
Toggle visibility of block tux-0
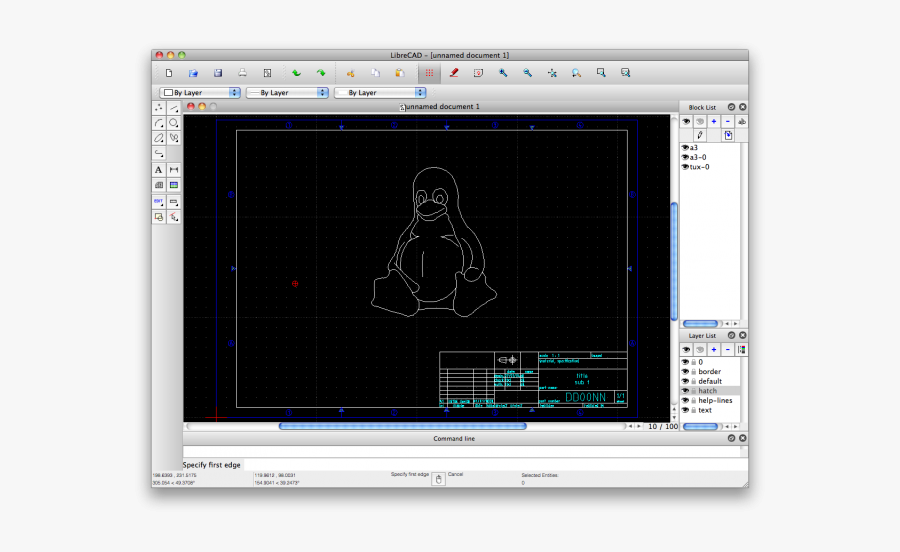click(x=685, y=167)
